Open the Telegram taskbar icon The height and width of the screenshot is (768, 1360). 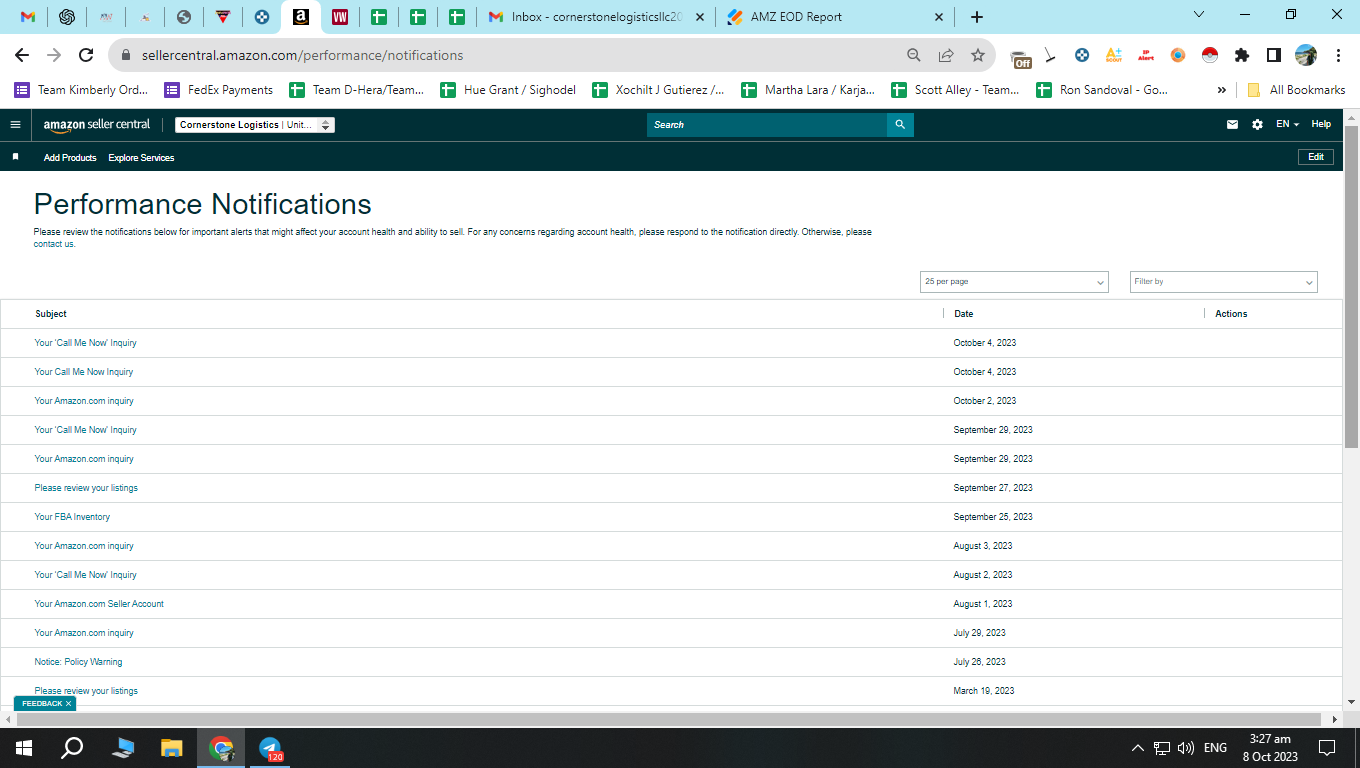270,748
